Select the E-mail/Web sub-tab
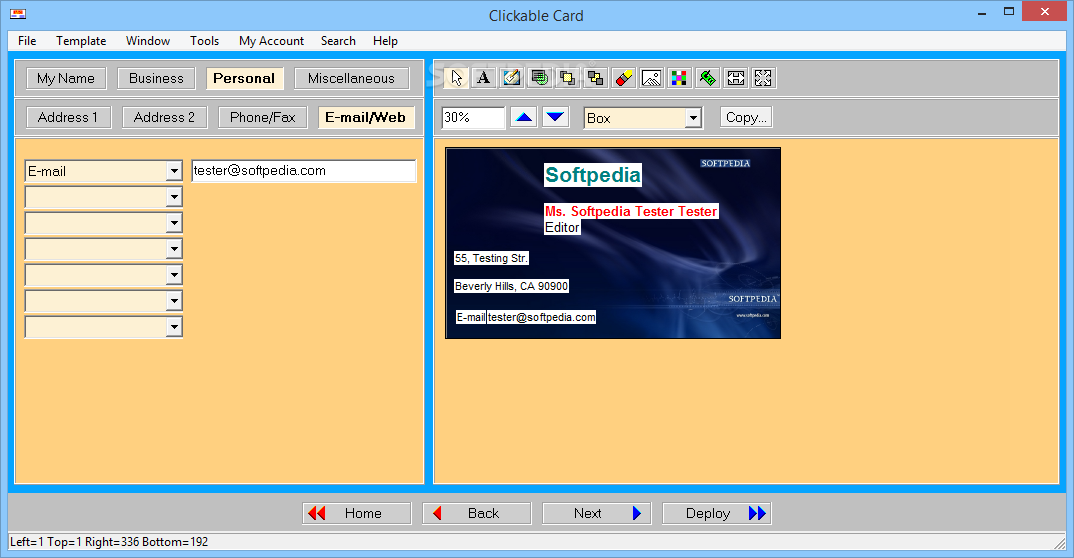1074x558 pixels. (x=366, y=117)
